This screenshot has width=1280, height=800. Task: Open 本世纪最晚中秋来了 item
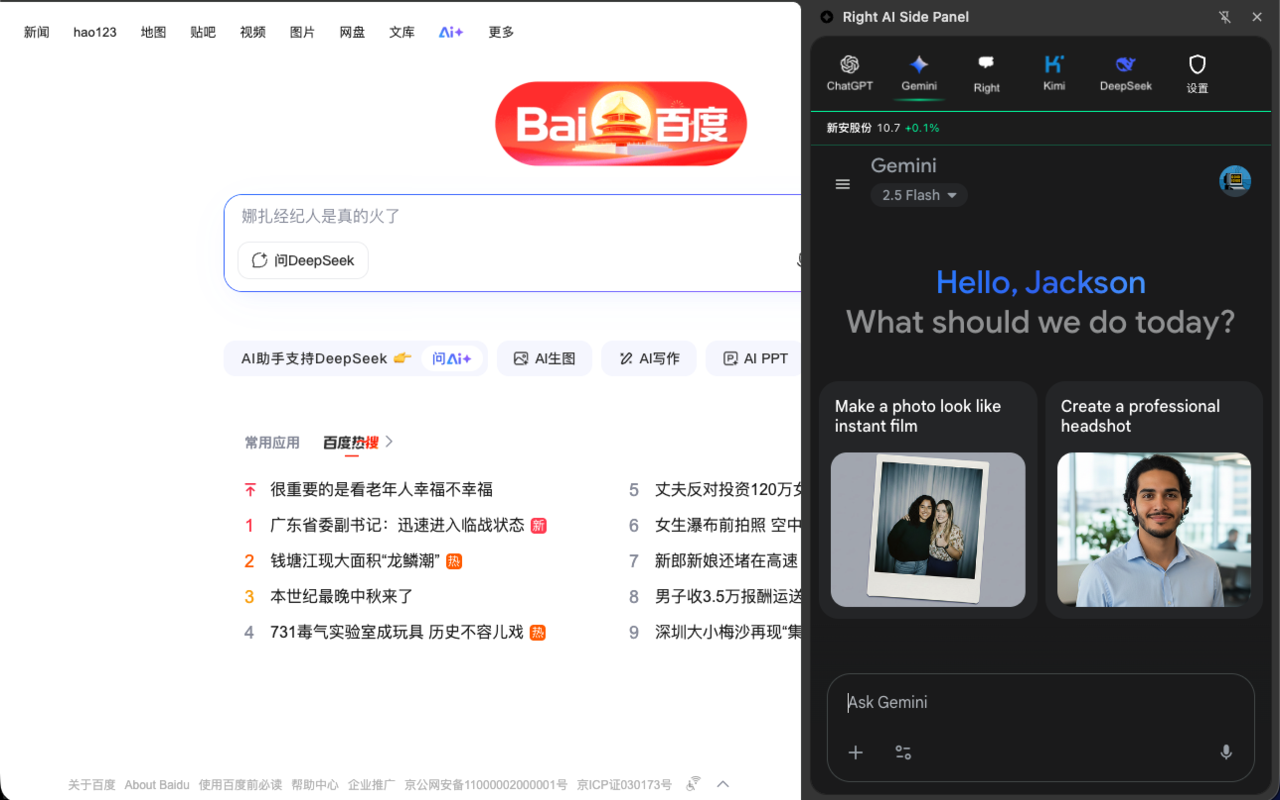click(341, 597)
